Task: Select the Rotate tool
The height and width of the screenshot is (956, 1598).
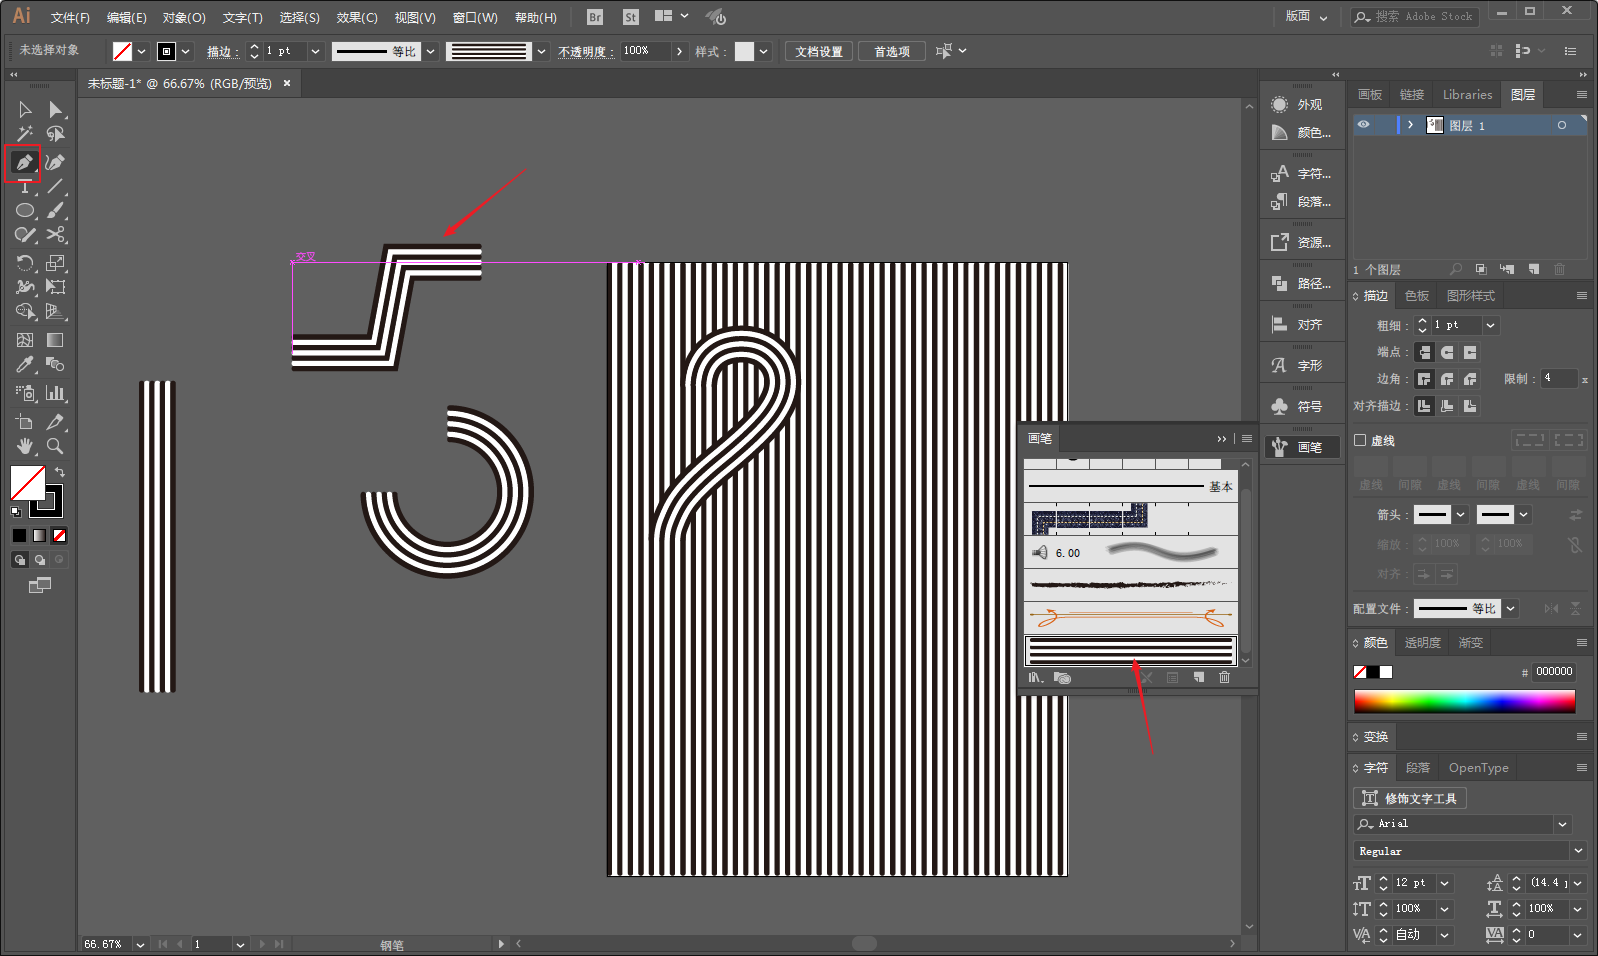Action: pyautogui.click(x=25, y=263)
